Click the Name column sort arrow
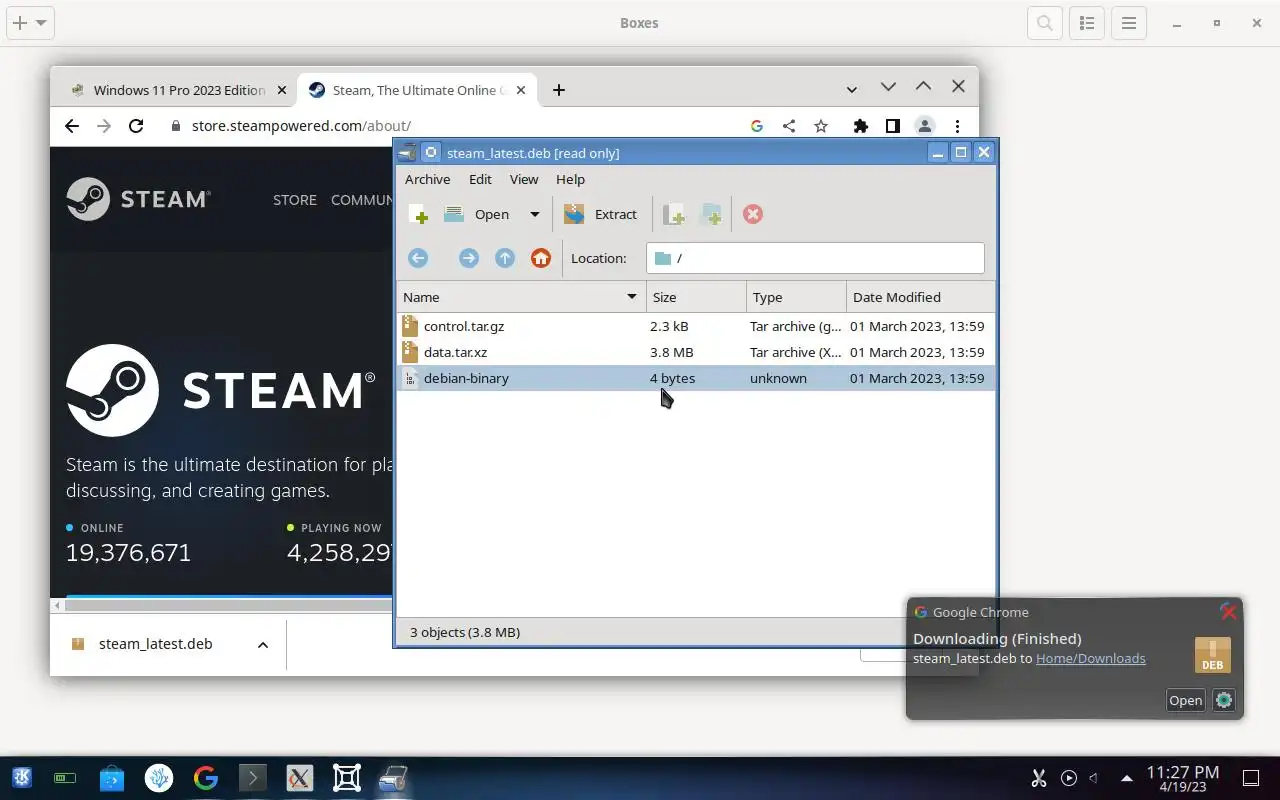This screenshot has height=800, width=1280. 632,297
